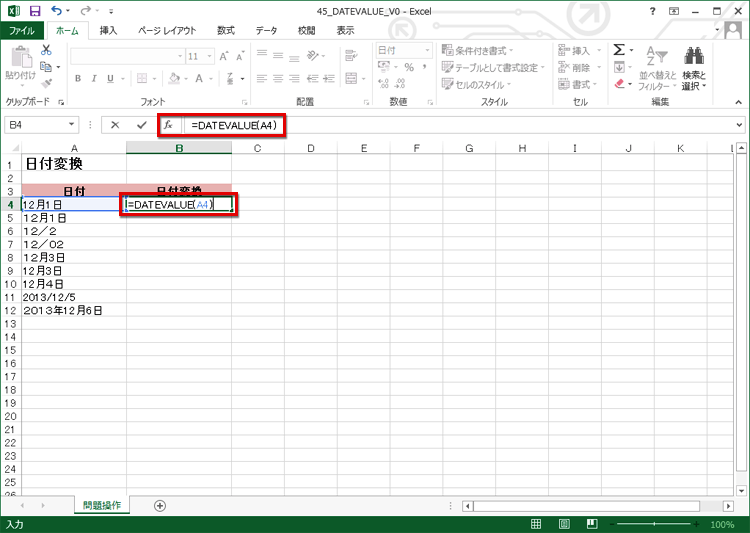
Task: Apply percent style format
Action: click(409, 67)
